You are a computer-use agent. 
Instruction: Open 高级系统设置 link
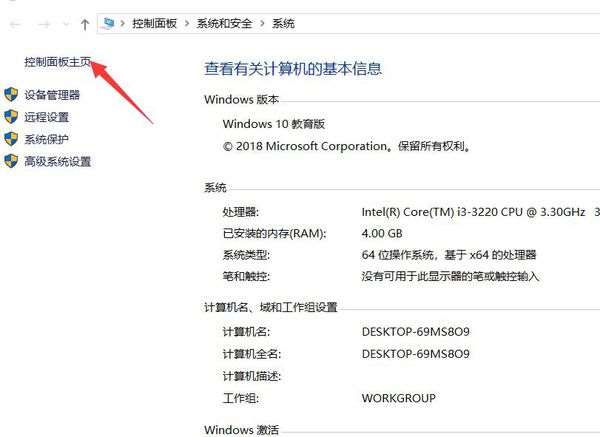point(58,161)
